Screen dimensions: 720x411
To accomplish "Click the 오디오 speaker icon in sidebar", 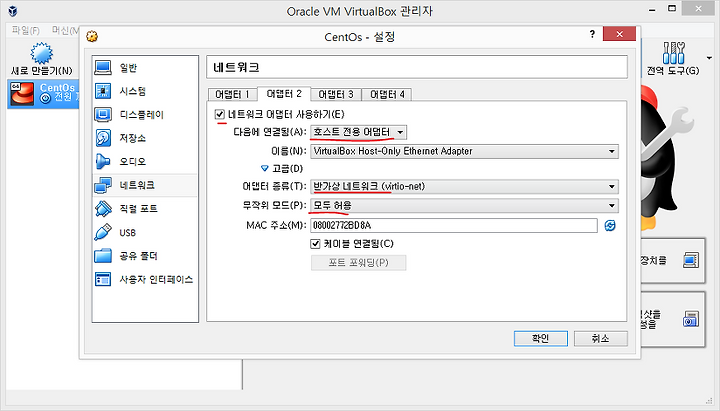I will (103, 161).
